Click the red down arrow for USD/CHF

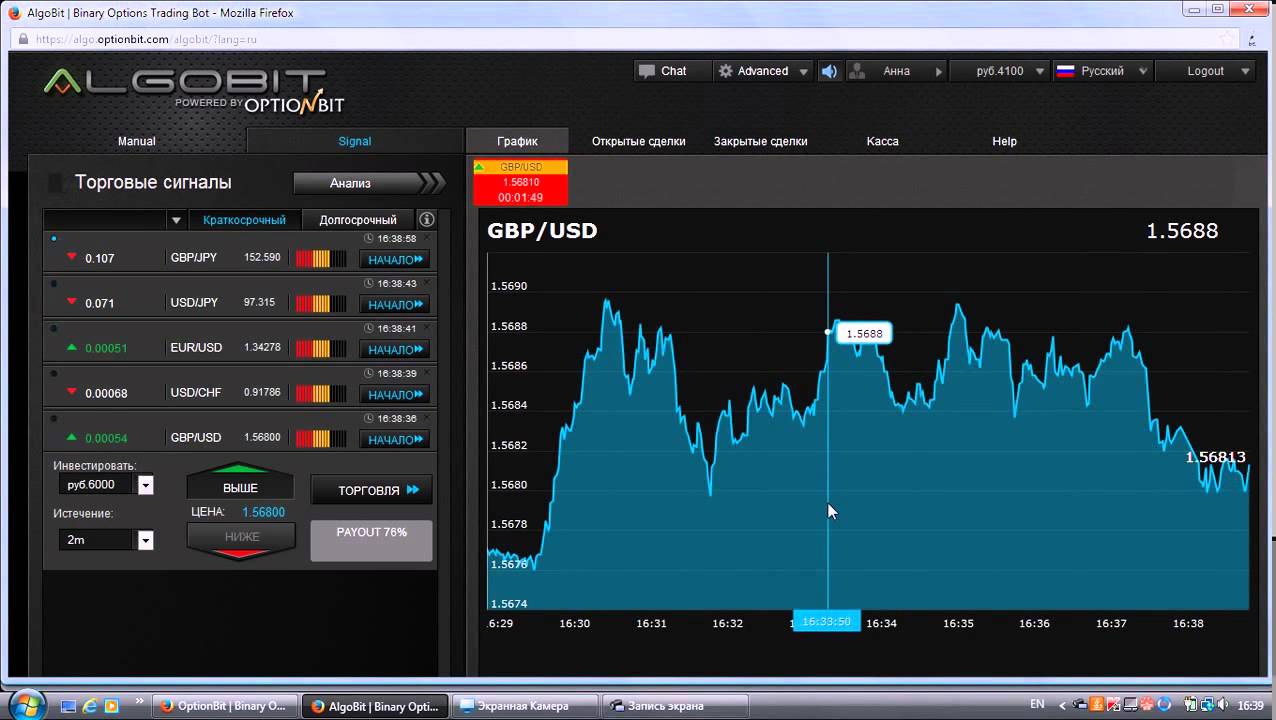[x=71, y=392]
